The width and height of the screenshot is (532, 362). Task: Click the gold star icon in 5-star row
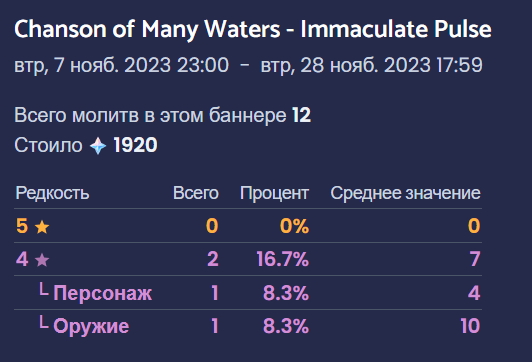(42, 227)
